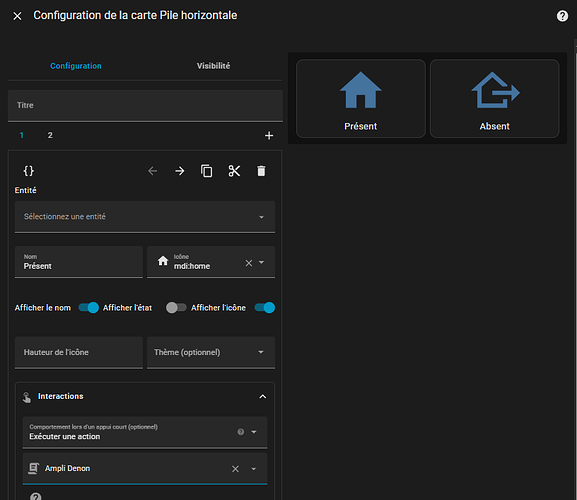
Task: Select card tab 1
Action: click(x=22, y=135)
